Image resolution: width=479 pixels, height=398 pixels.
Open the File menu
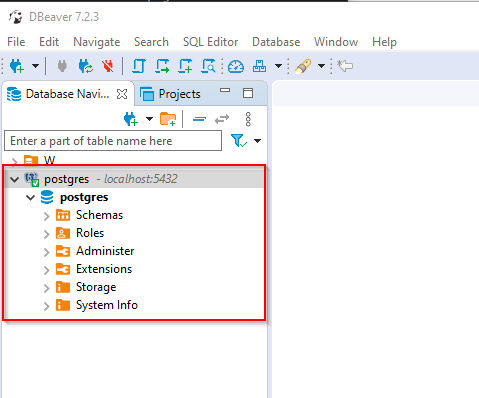coord(16,42)
